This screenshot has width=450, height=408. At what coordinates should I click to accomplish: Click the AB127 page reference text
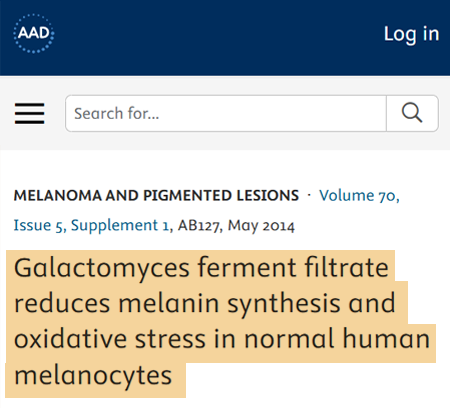200,225
